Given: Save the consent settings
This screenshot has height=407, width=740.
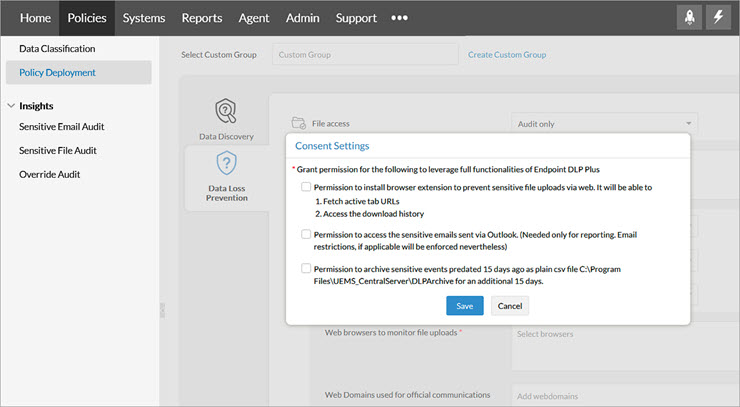Looking at the screenshot, I should pos(464,305).
